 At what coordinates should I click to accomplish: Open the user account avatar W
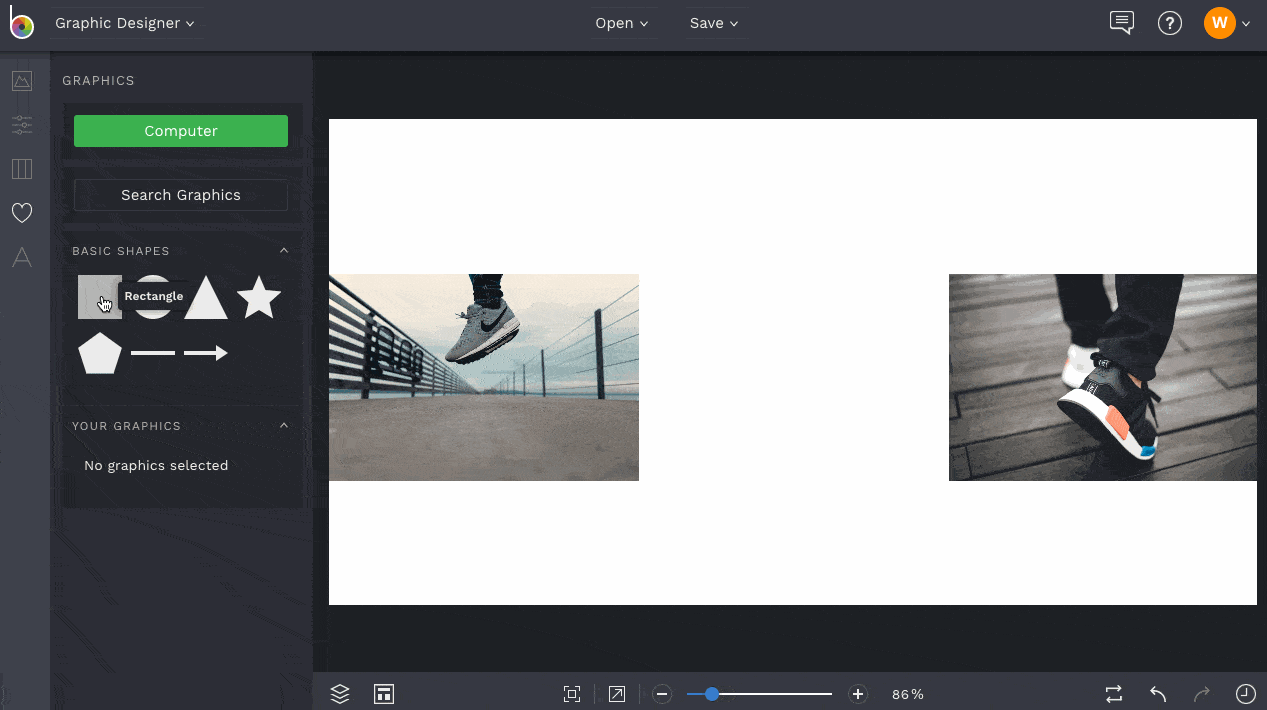click(x=1220, y=23)
